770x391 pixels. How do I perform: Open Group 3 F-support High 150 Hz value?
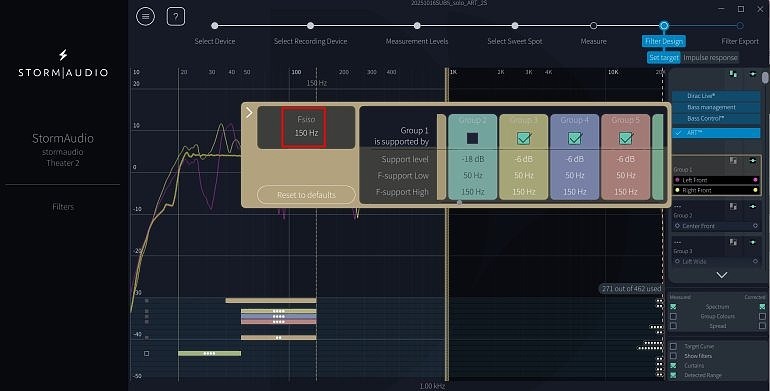click(x=524, y=192)
